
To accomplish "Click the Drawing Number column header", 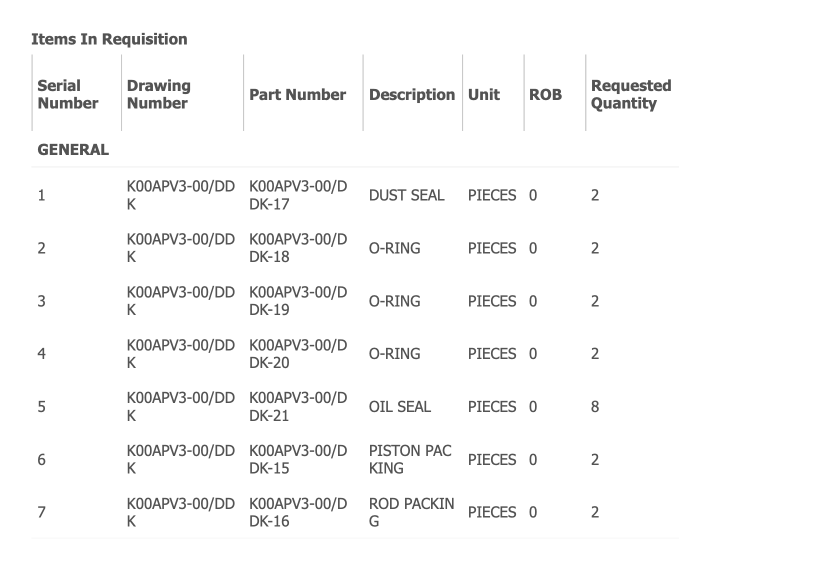I will pyautogui.click(x=158, y=94).
